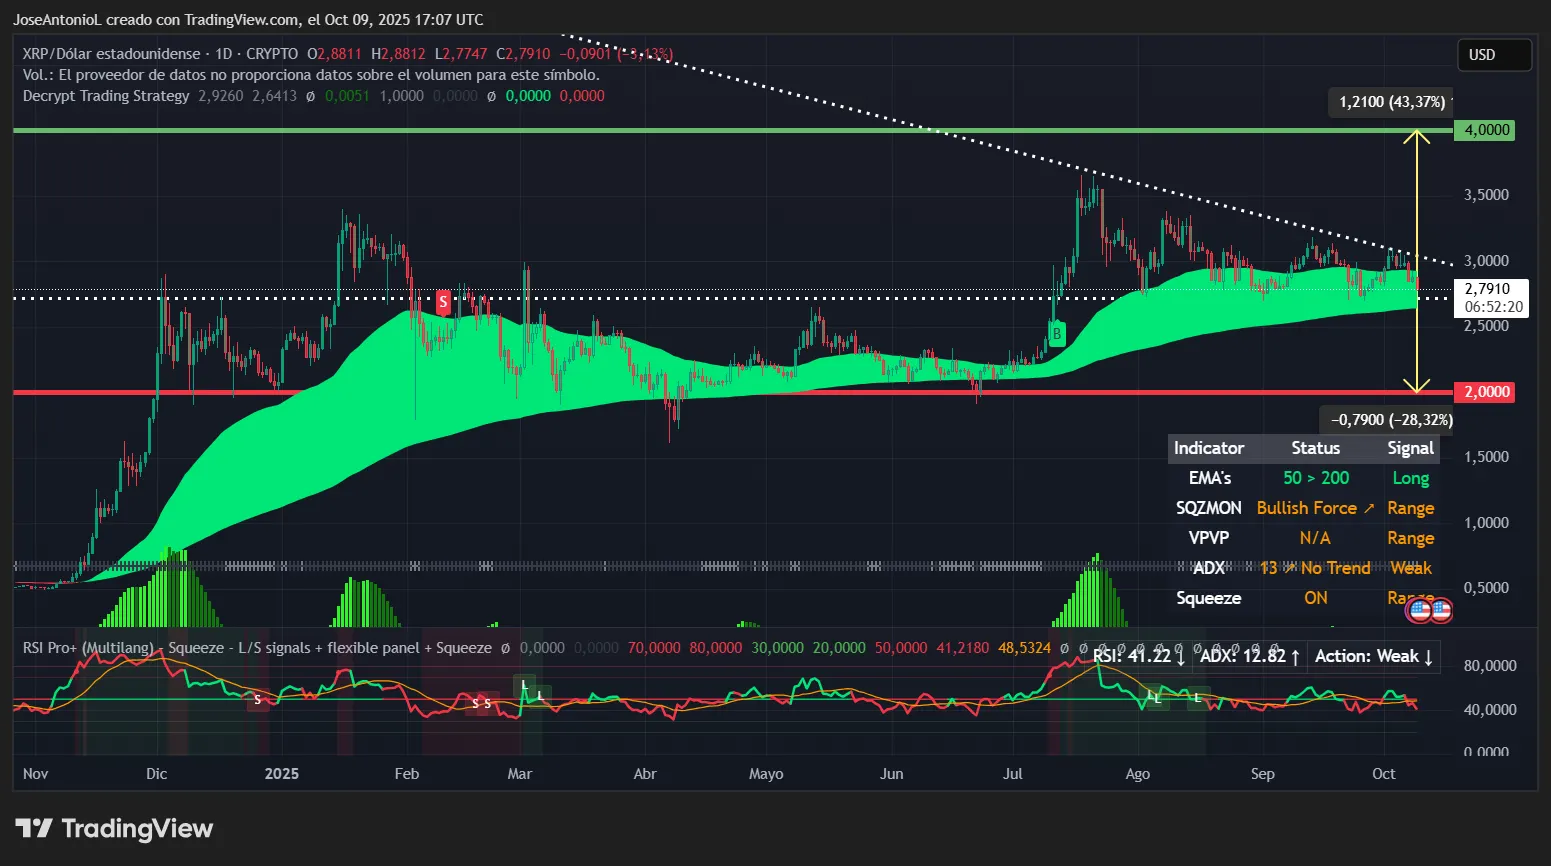1551x866 pixels.
Task: Select the right US flag icon near the indicator table
Action: click(1442, 609)
